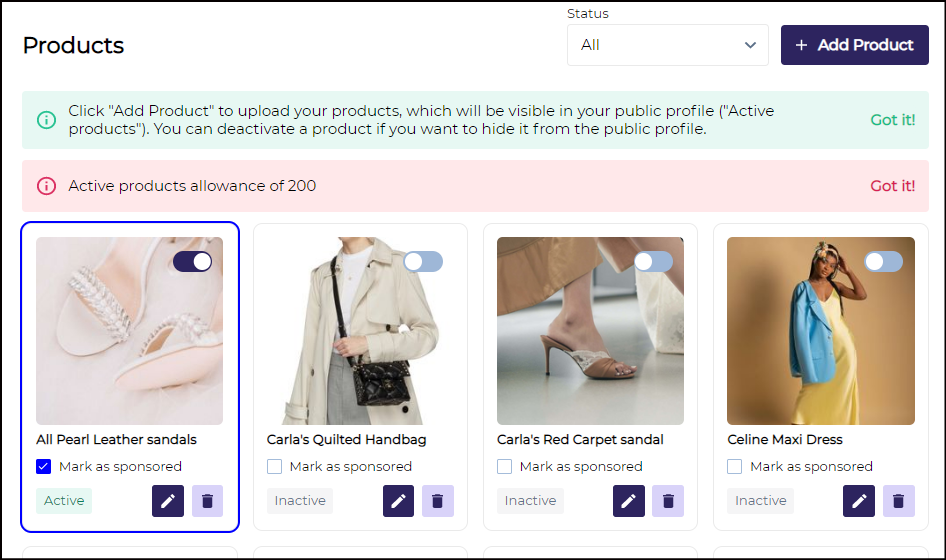
Task: Click the Add Product button
Action: click(x=854, y=45)
